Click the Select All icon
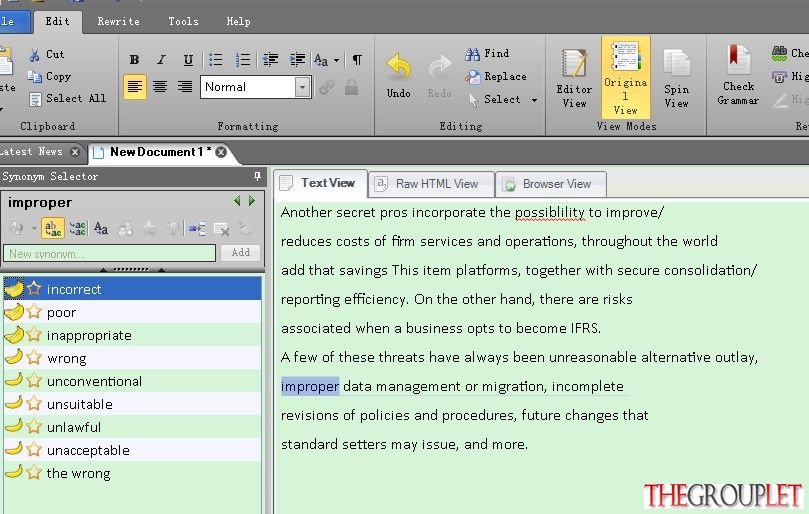This screenshot has width=809, height=514. pyautogui.click(x=35, y=99)
